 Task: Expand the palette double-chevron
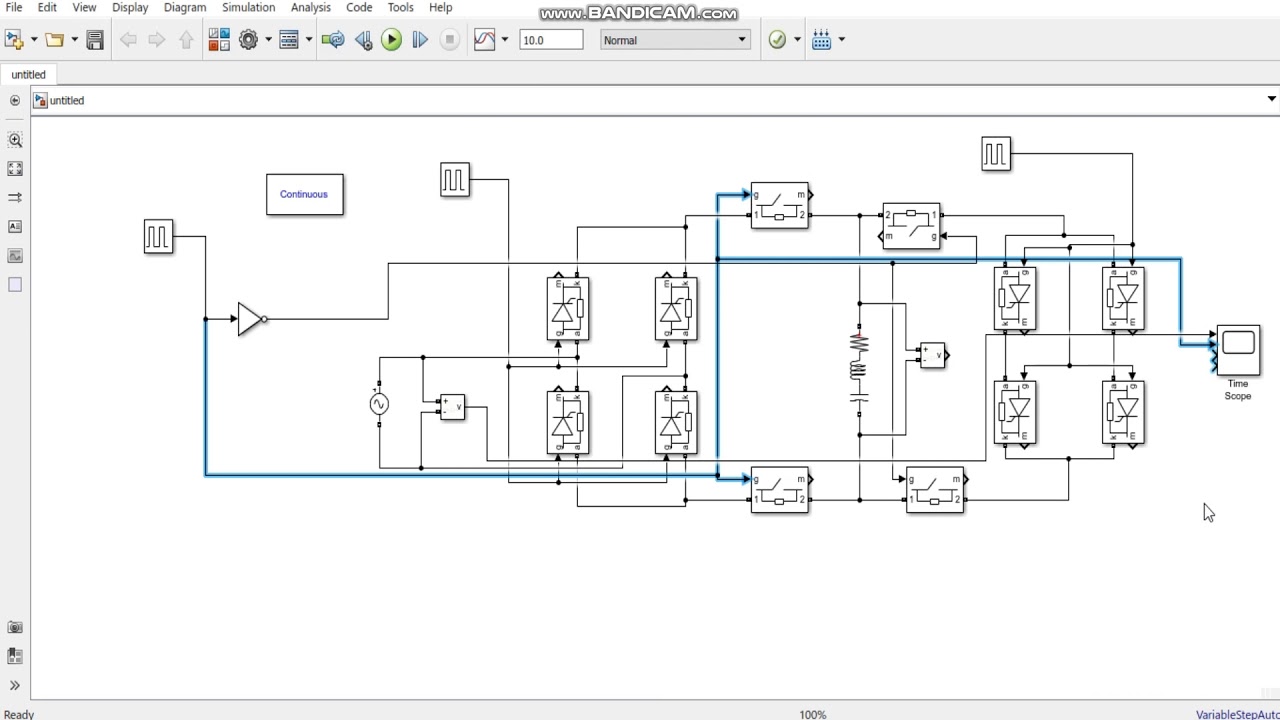tap(15, 686)
